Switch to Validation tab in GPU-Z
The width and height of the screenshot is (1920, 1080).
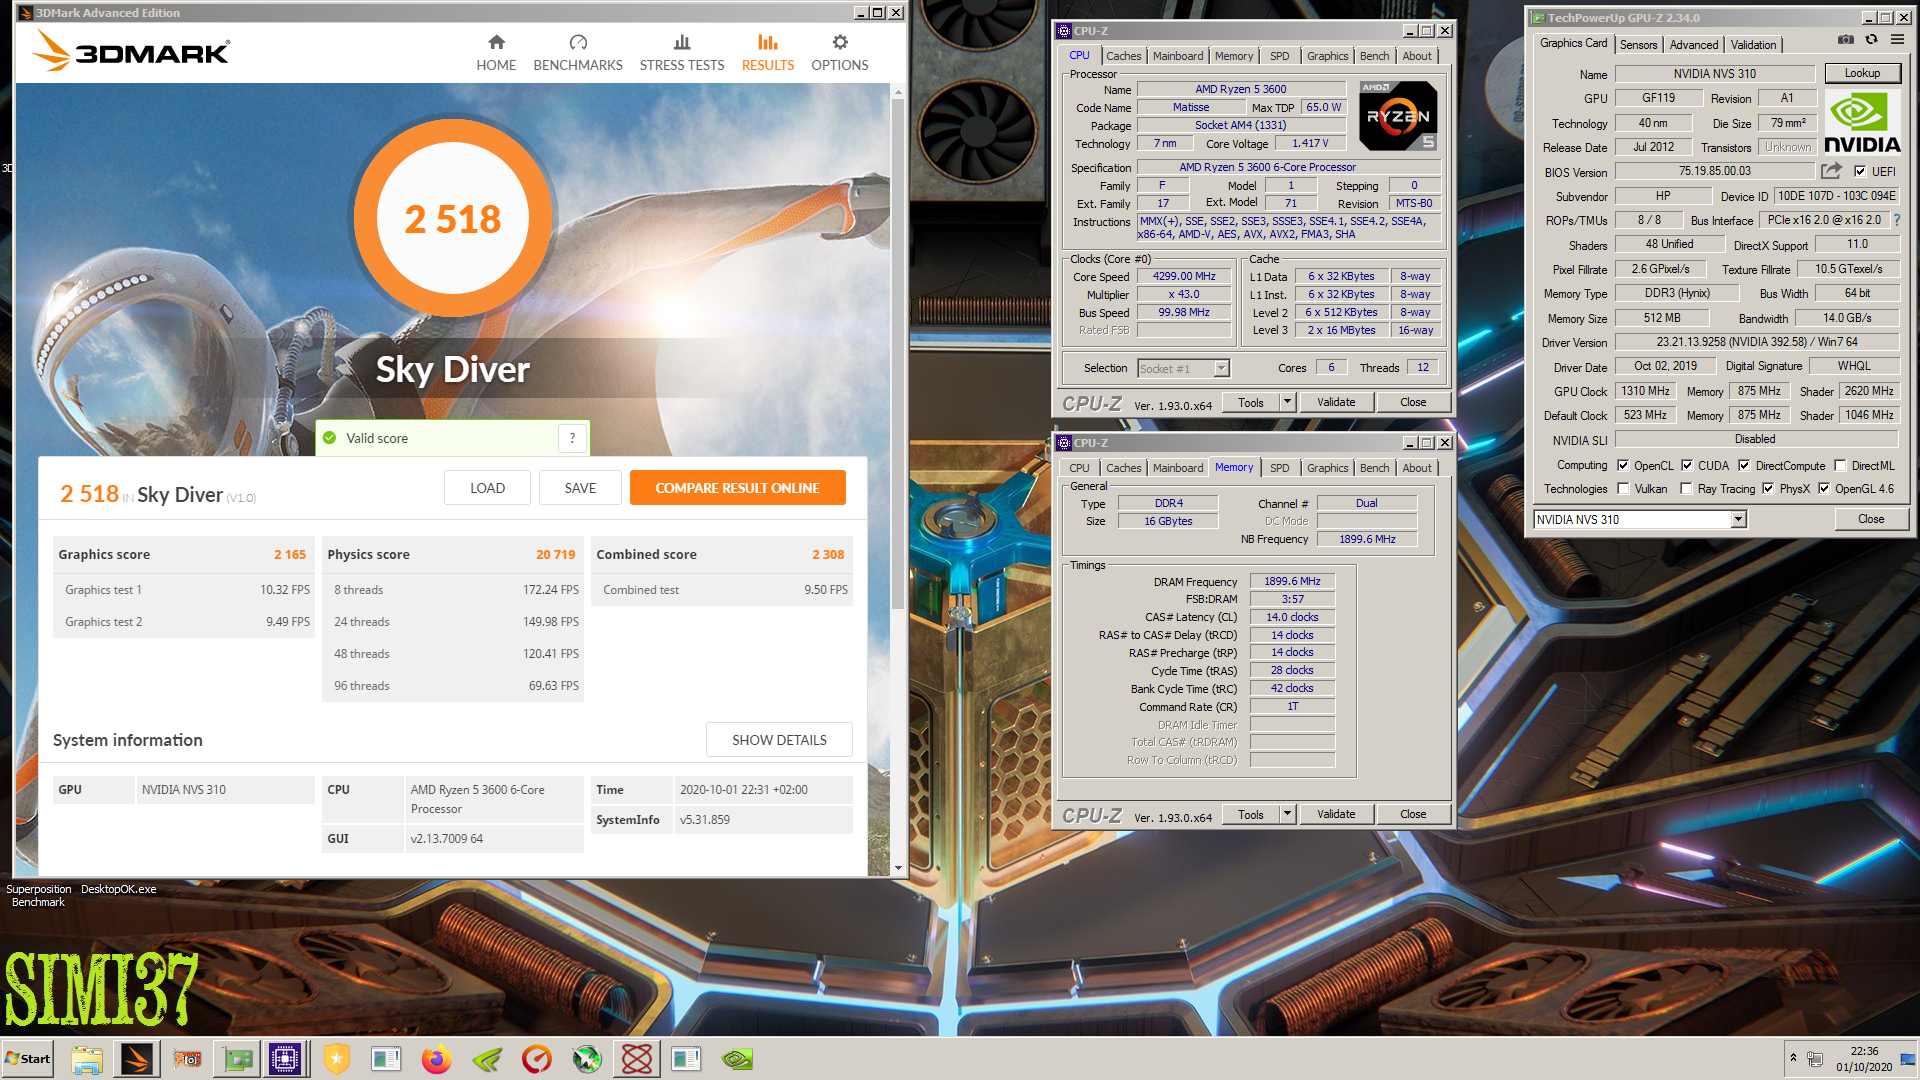(x=1754, y=45)
